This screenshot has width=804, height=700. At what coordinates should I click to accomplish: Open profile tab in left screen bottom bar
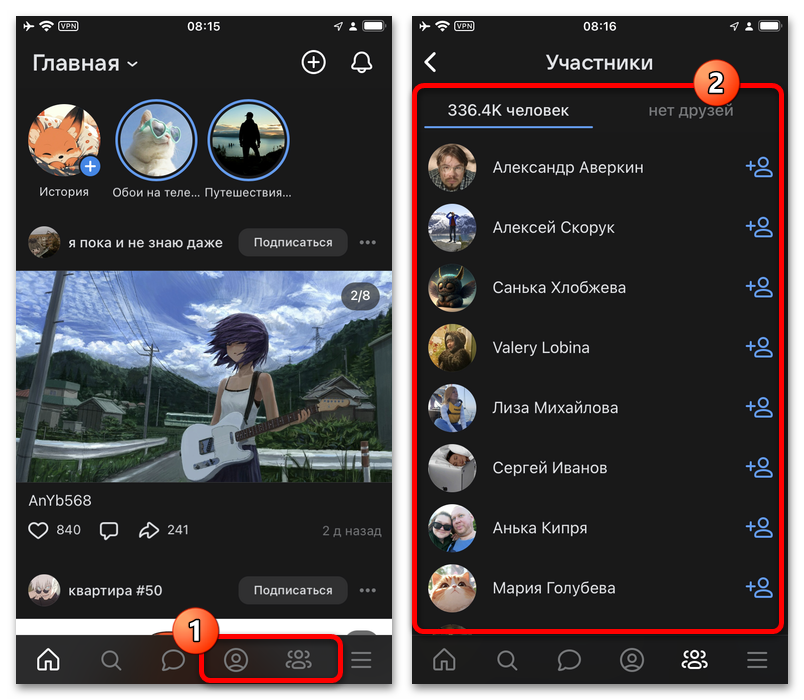pos(236,660)
